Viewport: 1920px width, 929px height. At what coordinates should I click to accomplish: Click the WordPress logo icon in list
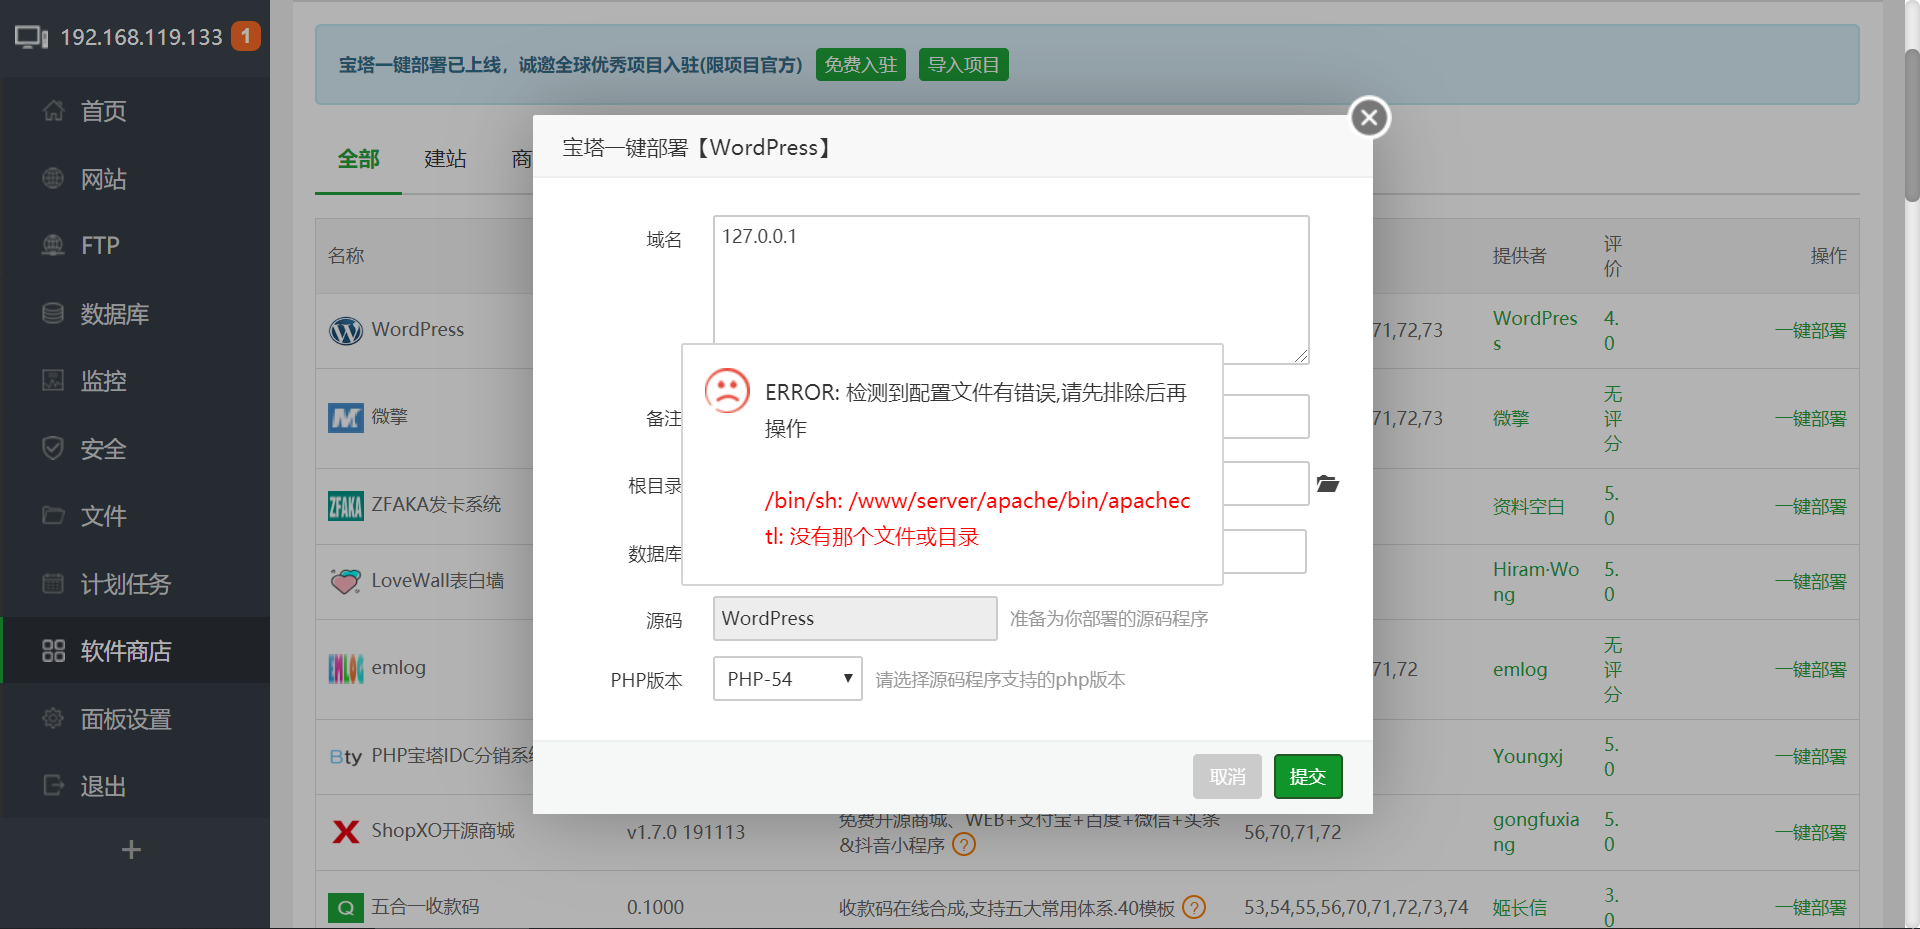(346, 330)
